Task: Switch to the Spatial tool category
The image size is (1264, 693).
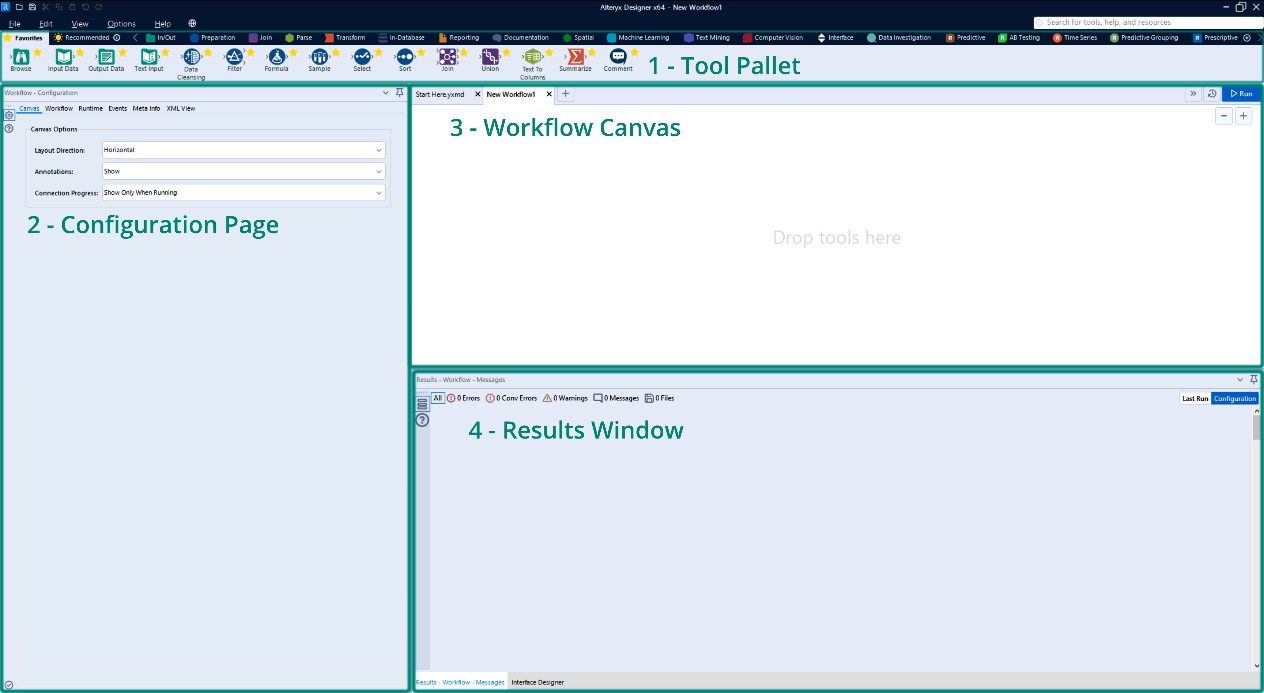Action: [578, 38]
